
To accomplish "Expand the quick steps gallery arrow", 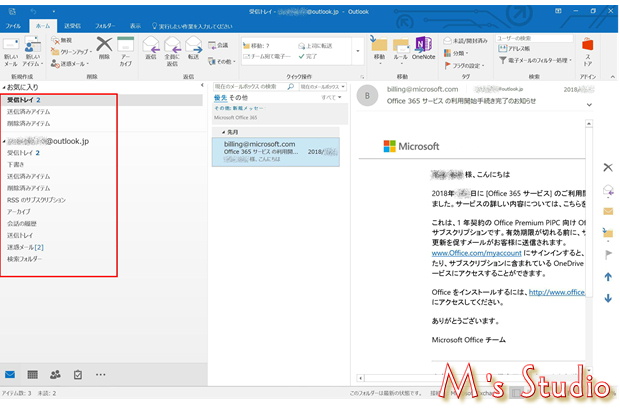I will point(357,51).
